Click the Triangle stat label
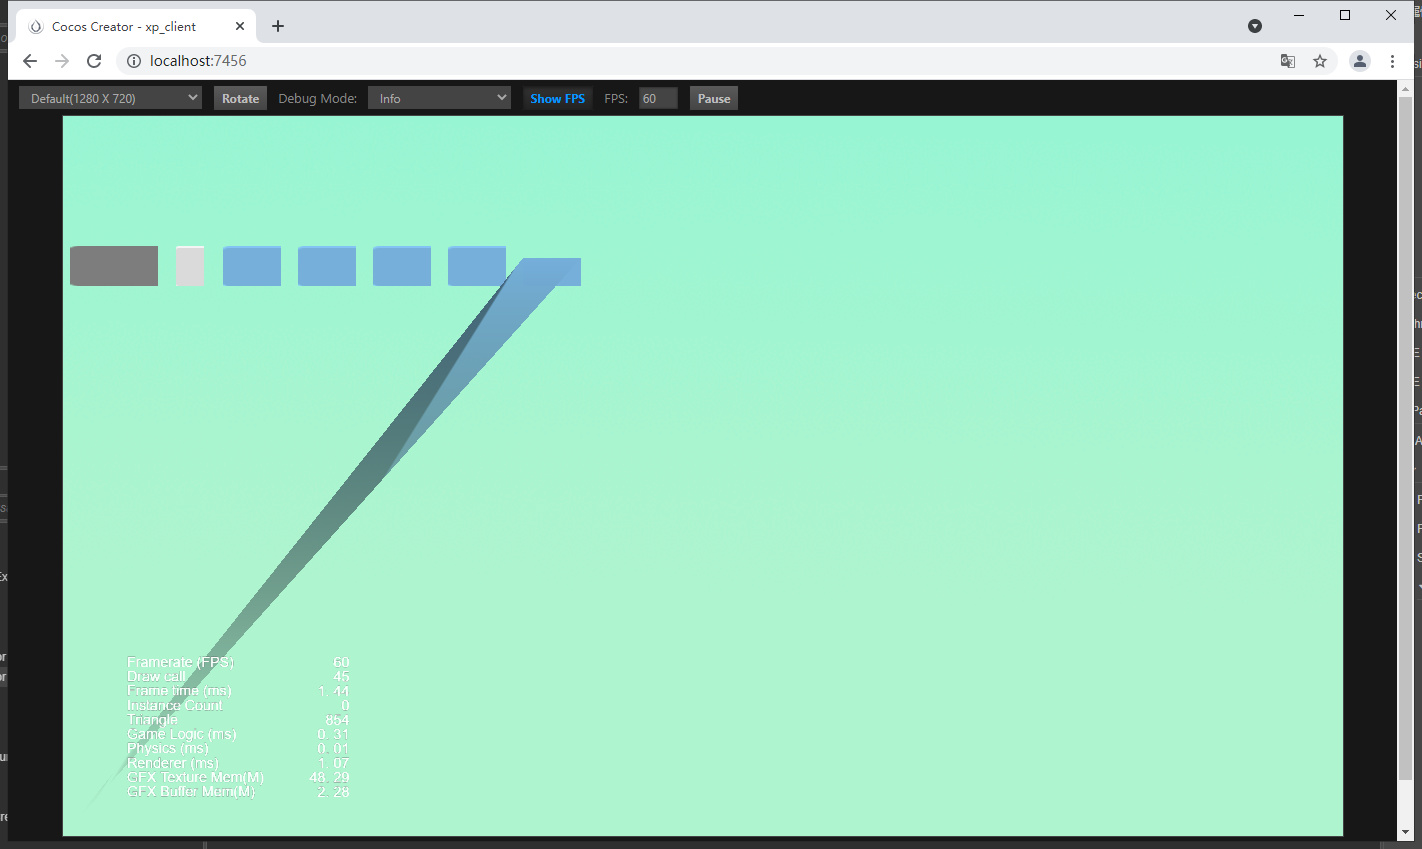The width and height of the screenshot is (1422, 849). pyautogui.click(x=152, y=720)
